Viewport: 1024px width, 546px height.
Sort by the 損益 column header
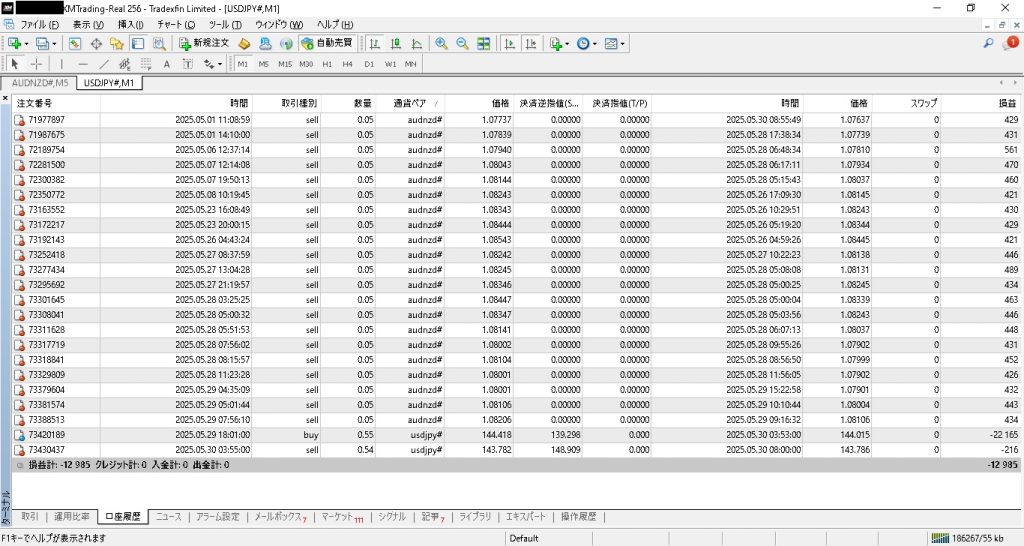tap(1000, 102)
